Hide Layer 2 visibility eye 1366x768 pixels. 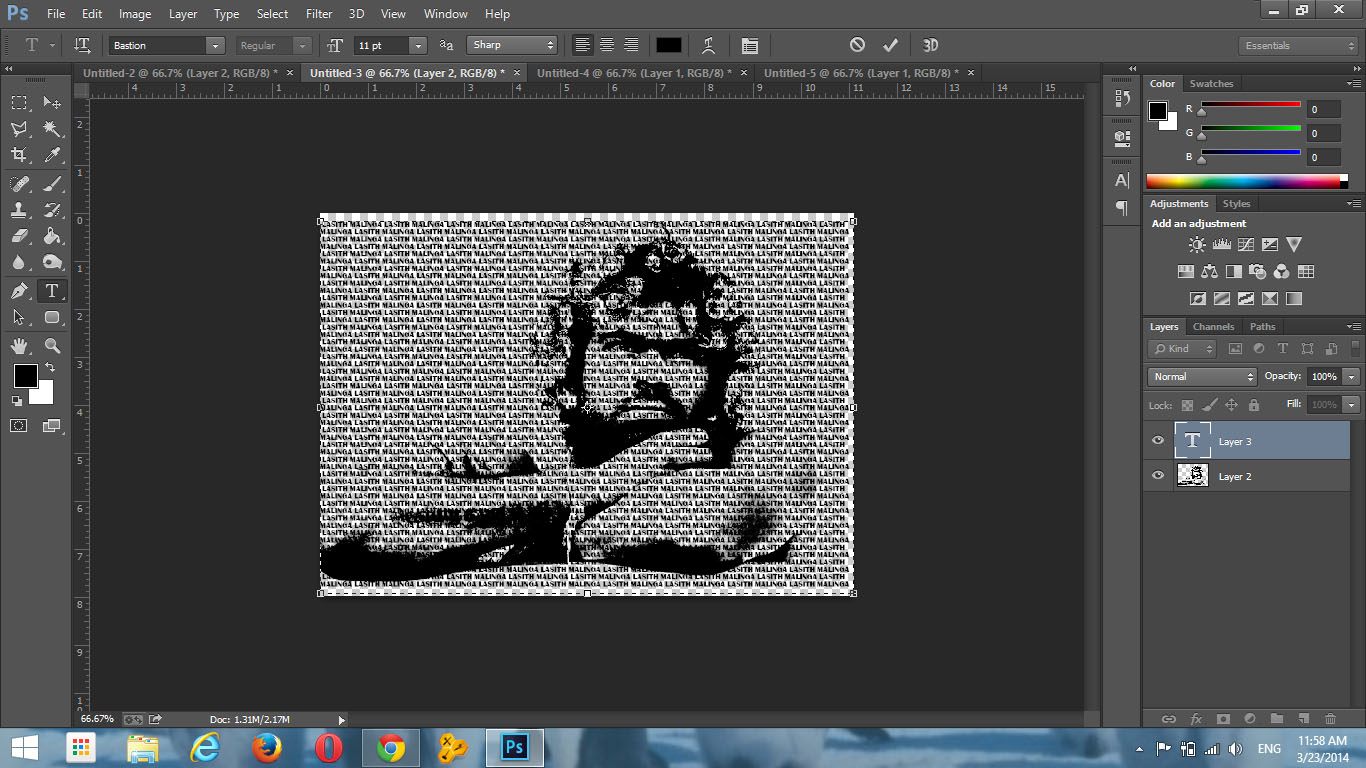(x=1158, y=476)
